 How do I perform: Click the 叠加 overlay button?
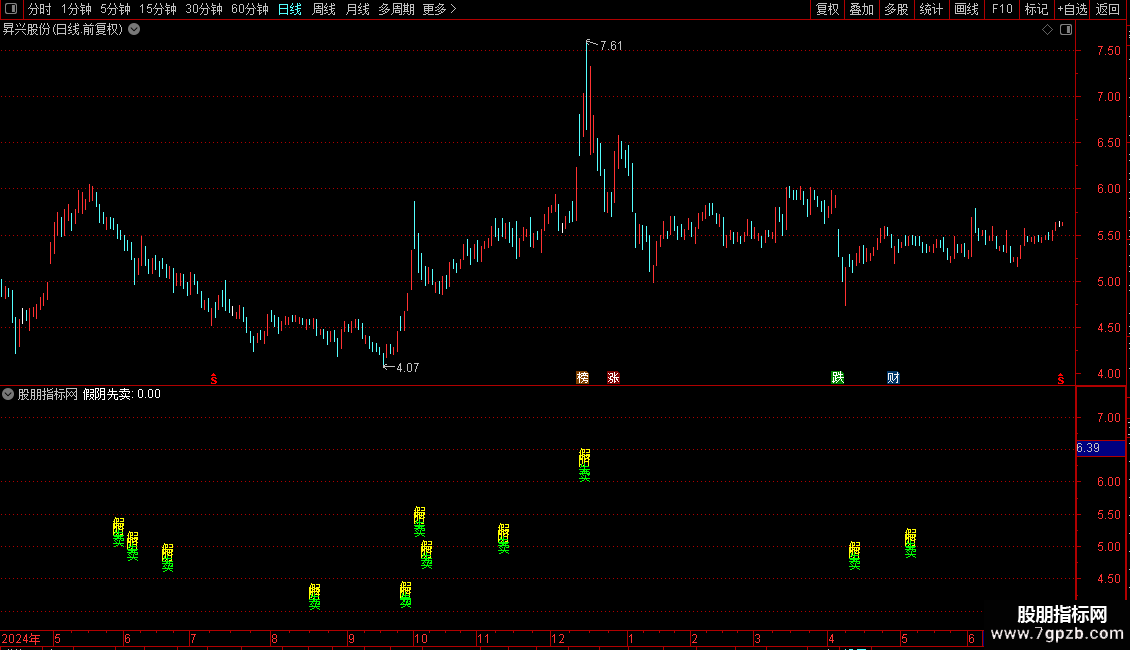(x=861, y=9)
